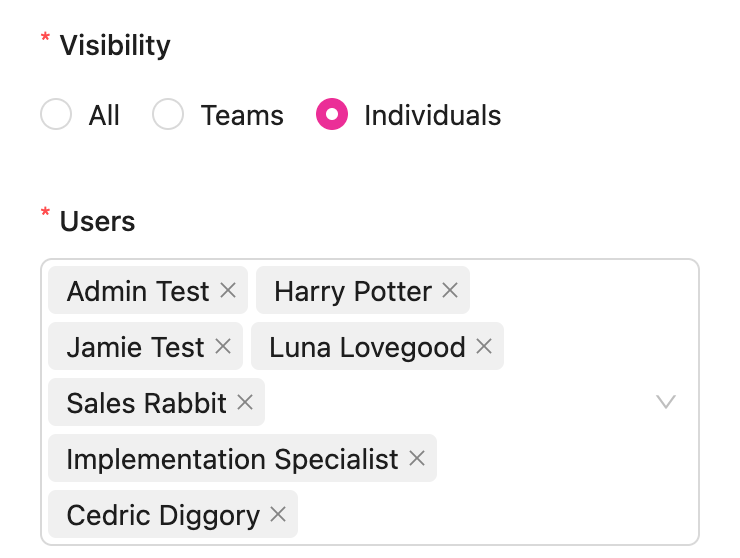
Task: Select the All visibility option
Action: coord(56,115)
